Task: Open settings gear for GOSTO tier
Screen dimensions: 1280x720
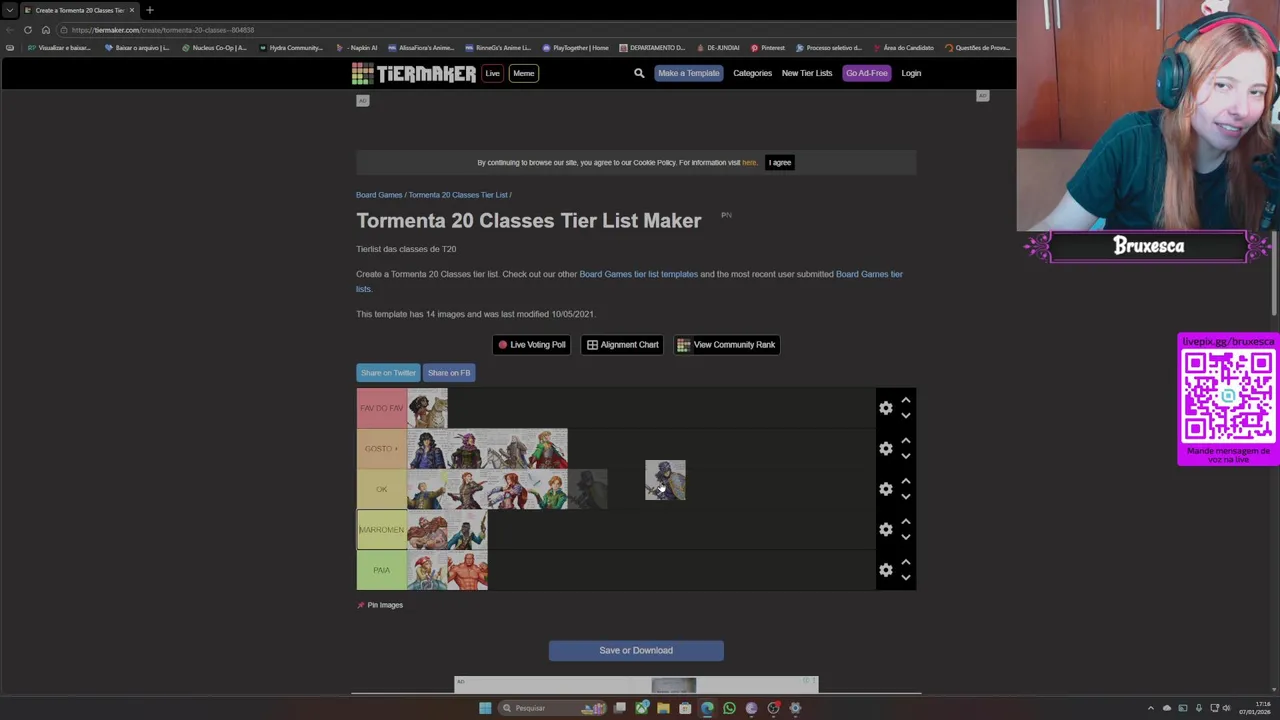Action: [886, 448]
